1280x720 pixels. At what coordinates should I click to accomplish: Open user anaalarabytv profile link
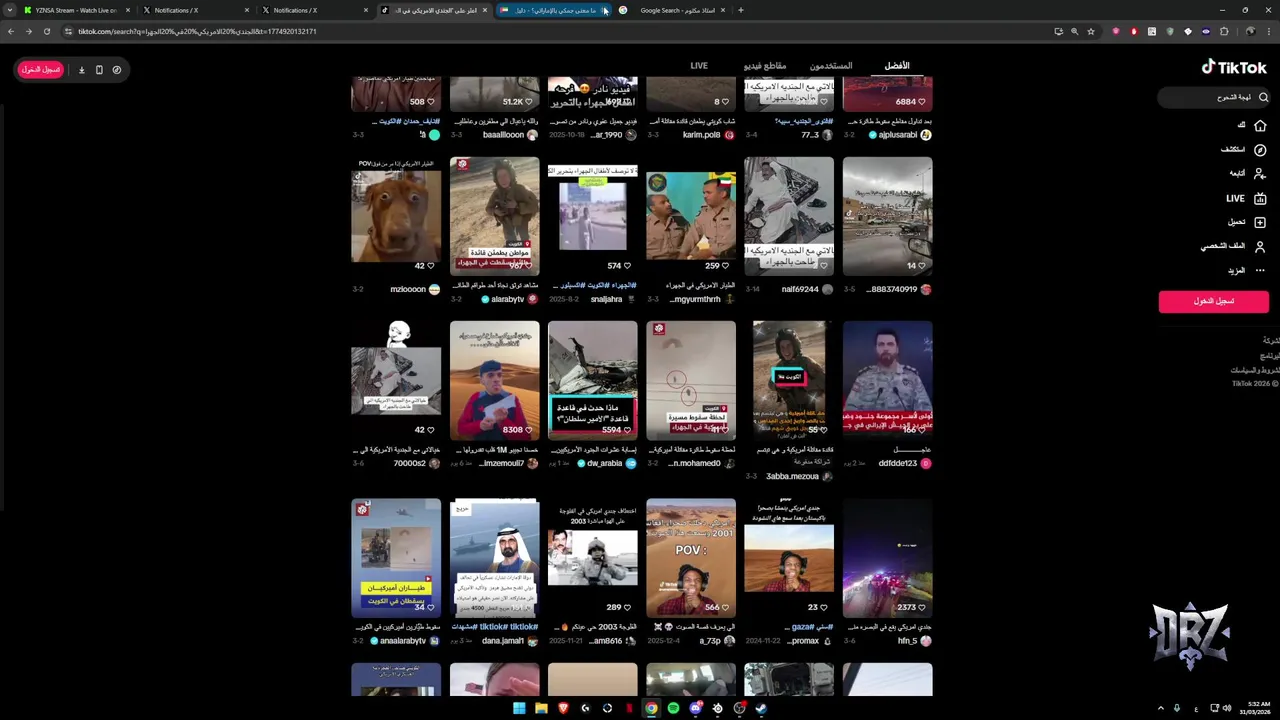coord(403,641)
